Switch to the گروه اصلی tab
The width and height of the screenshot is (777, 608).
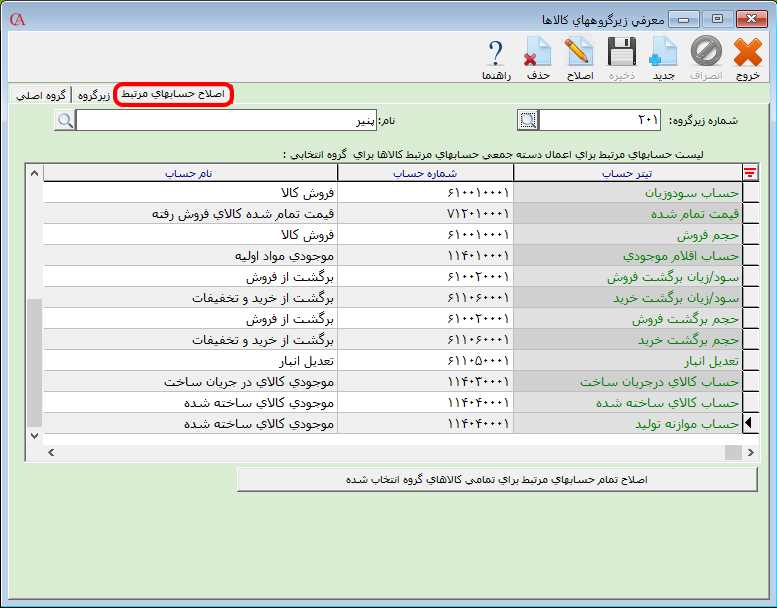click(41, 95)
